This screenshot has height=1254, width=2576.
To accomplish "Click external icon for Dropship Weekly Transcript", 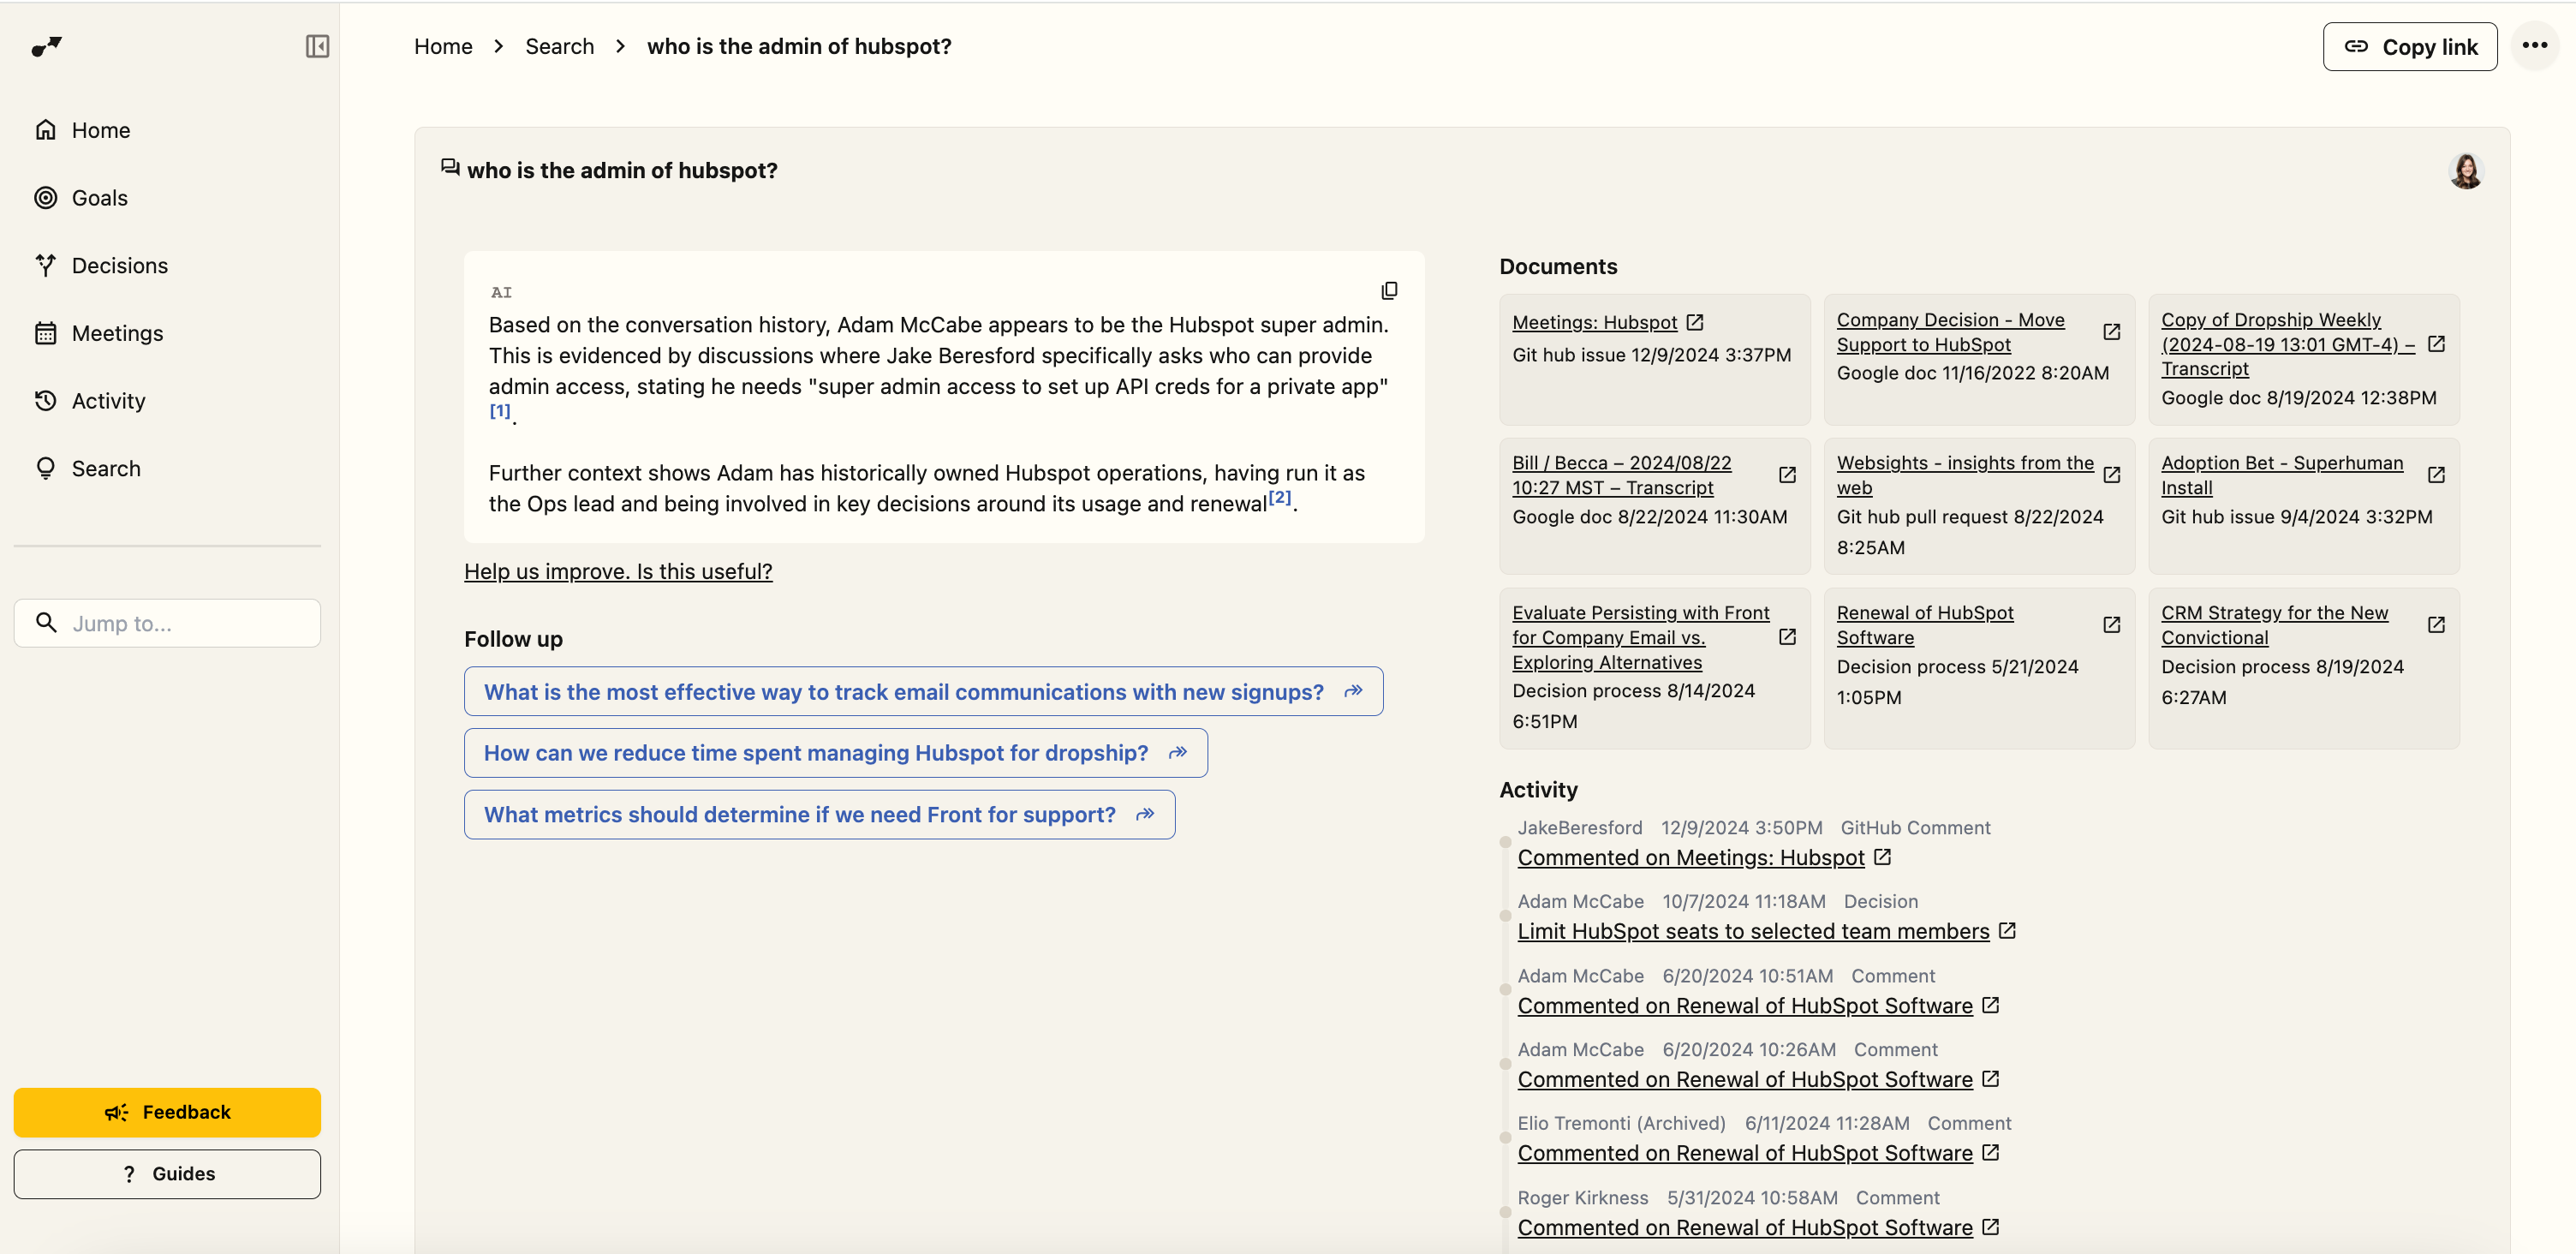I will [x=2436, y=344].
